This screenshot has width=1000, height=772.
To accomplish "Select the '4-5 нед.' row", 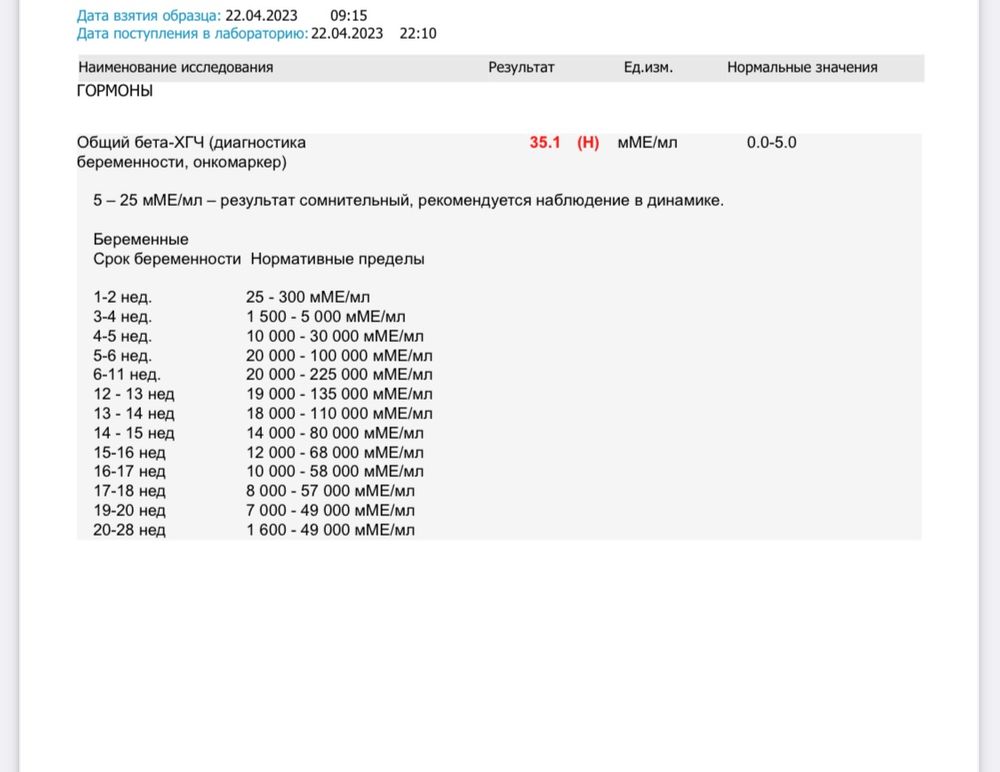I will tap(258, 336).
